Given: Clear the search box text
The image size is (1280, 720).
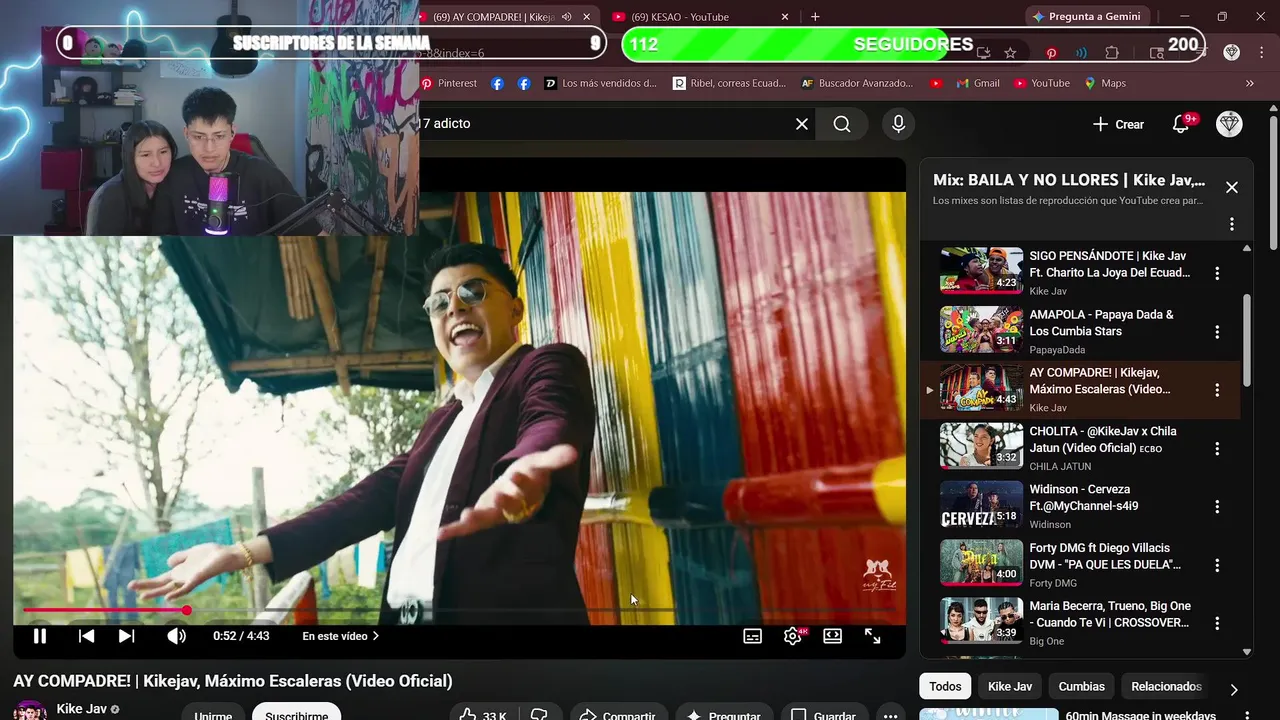Looking at the screenshot, I should [x=801, y=124].
